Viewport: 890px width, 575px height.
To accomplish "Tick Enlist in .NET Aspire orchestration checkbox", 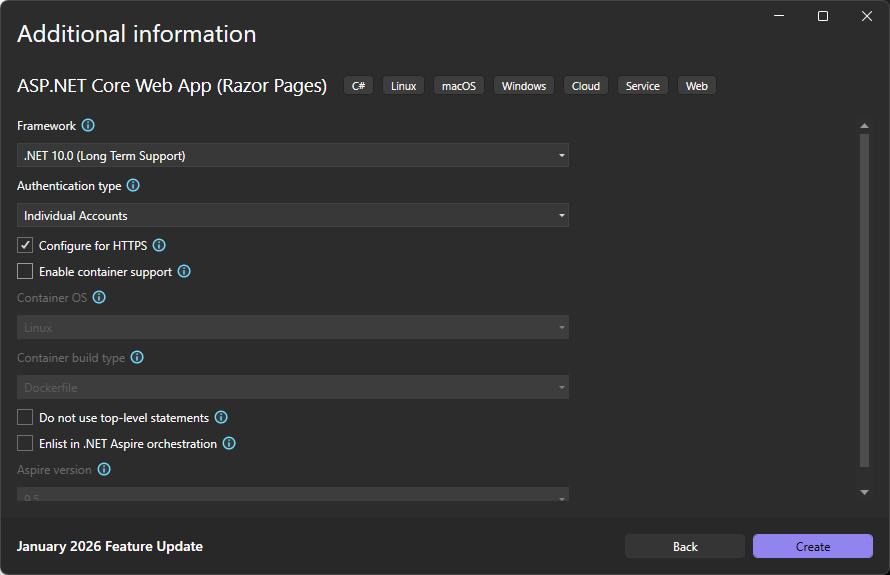I will (x=25, y=443).
